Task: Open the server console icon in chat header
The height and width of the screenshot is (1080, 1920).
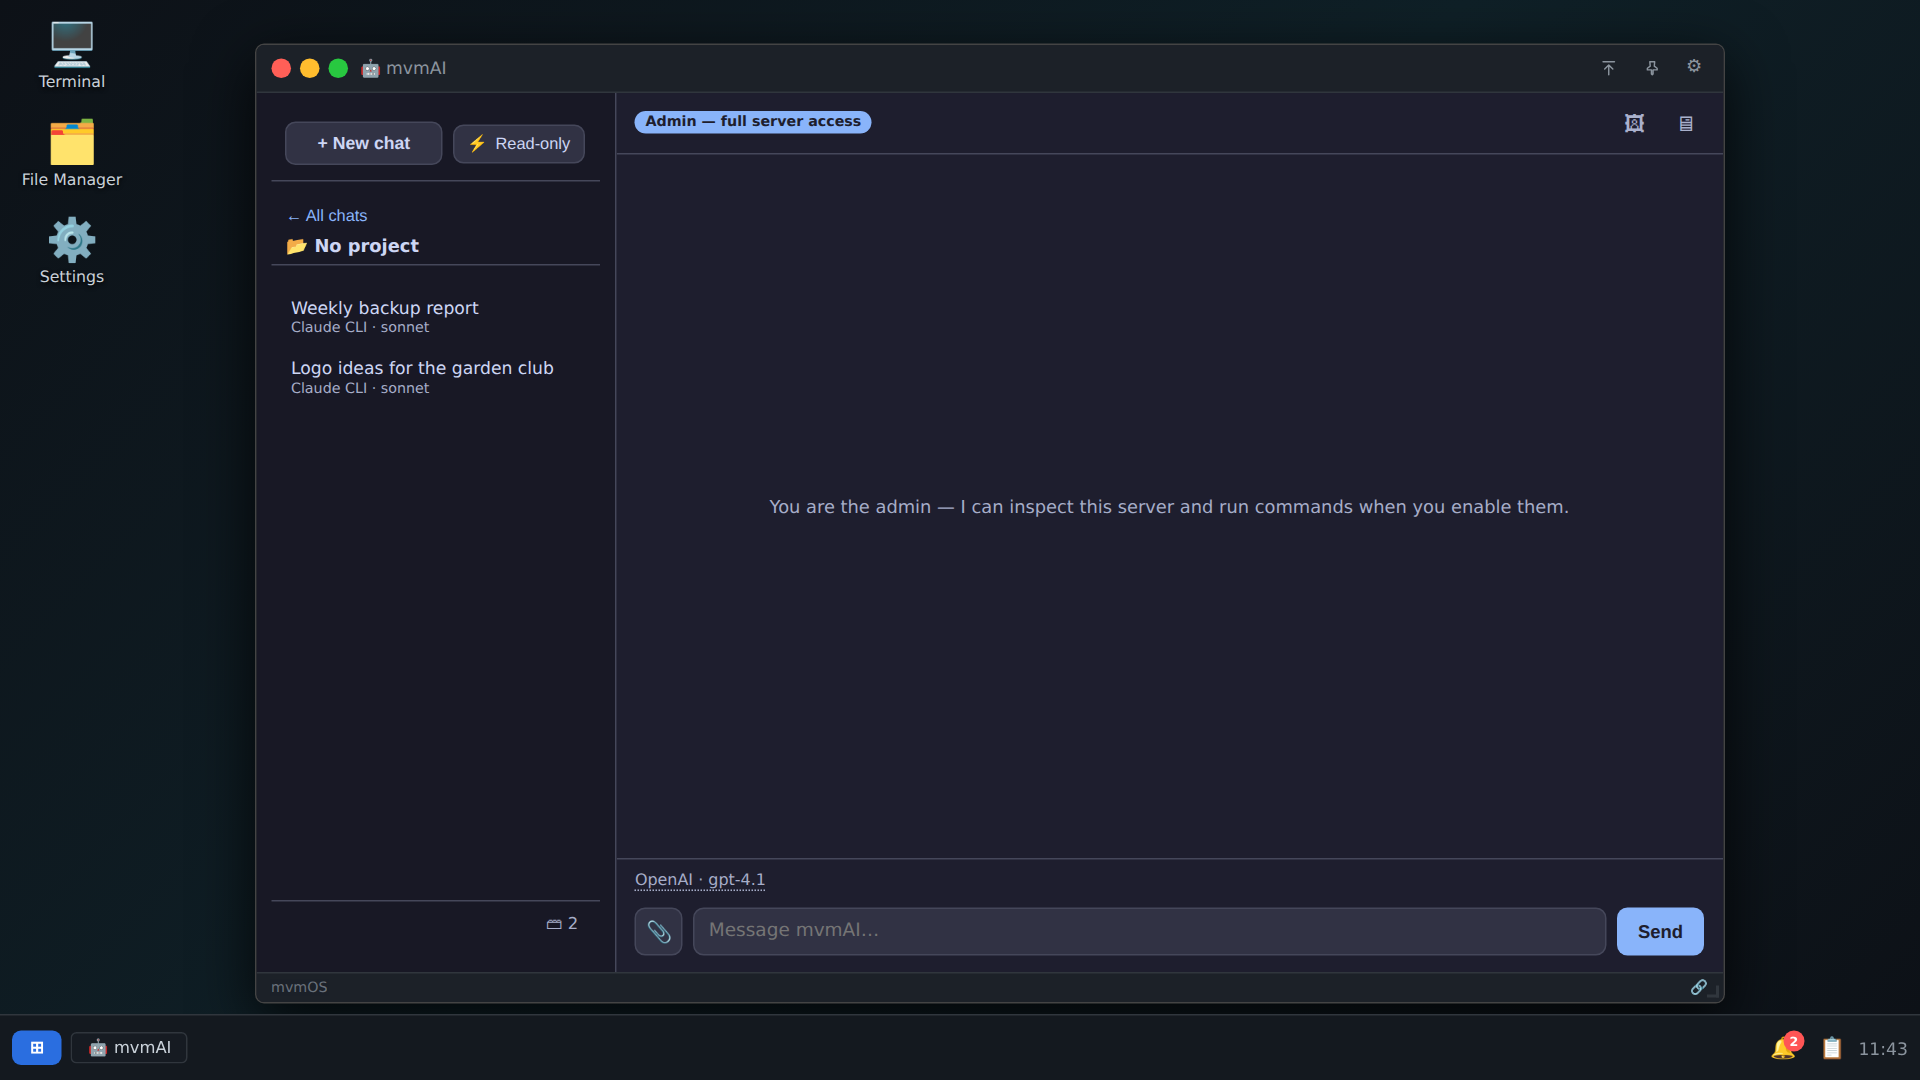Action: tap(1686, 123)
